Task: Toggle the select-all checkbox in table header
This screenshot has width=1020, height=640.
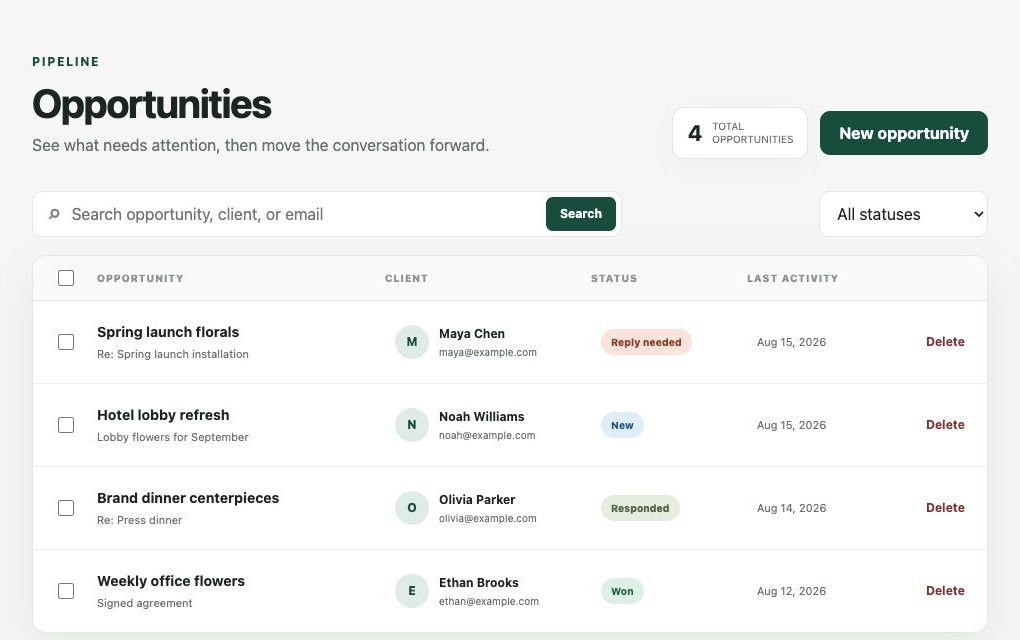Action: point(66,278)
